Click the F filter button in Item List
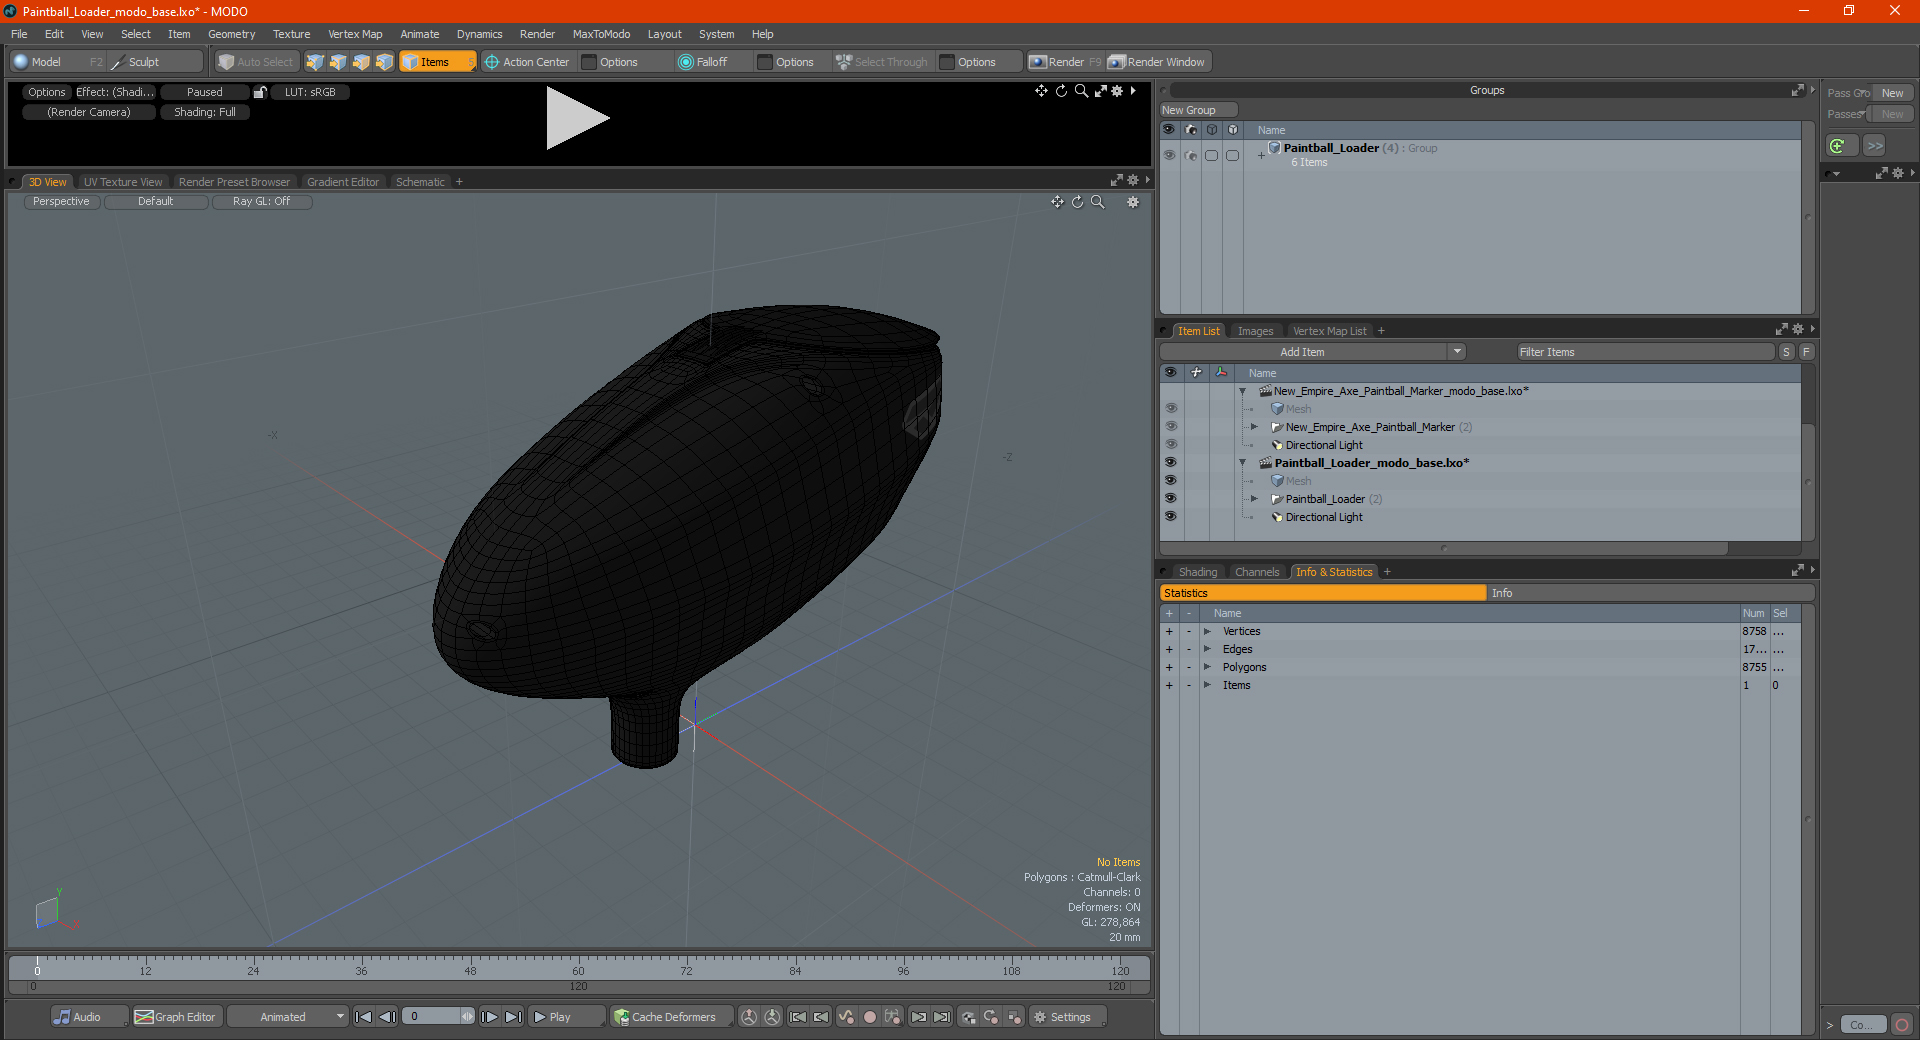 point(1806,352)
